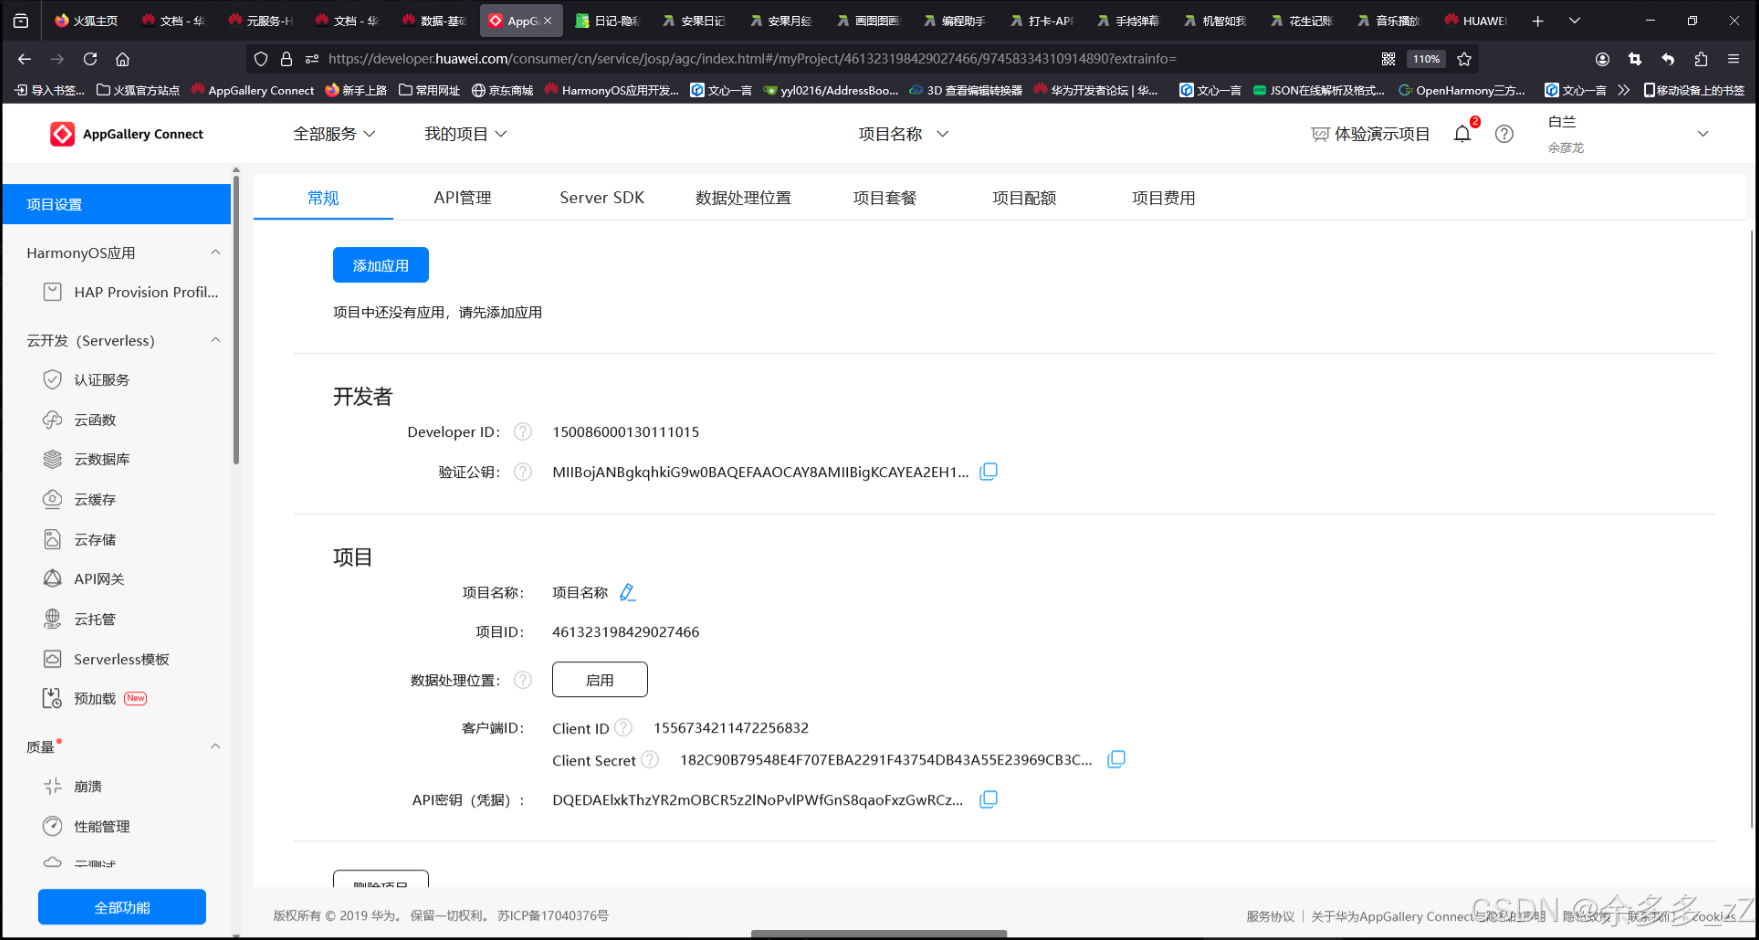Show help for 数据处理位置
Viewport: 1759px width, 940px height.
point(523,680)
